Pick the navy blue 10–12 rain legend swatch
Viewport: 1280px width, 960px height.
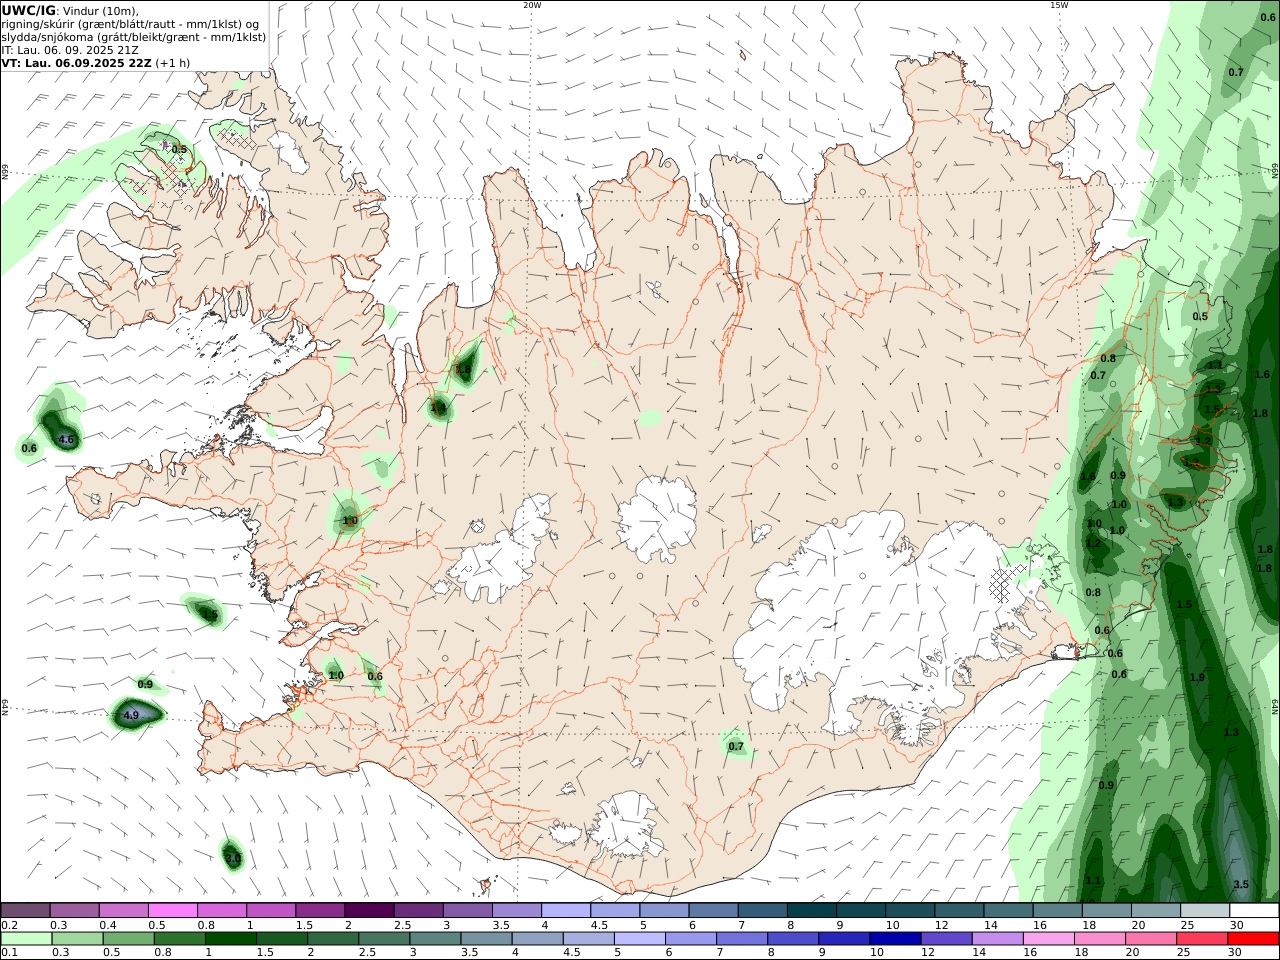pos(895,939)
